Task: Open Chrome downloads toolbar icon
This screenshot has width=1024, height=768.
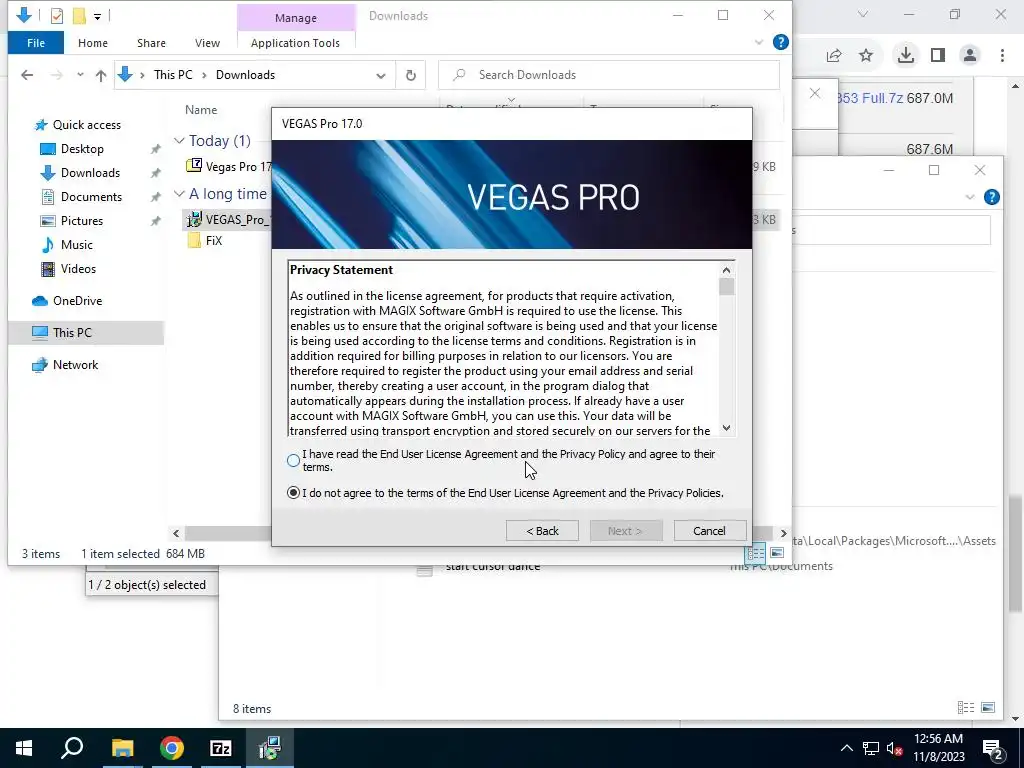Action: tap(906, 56)
